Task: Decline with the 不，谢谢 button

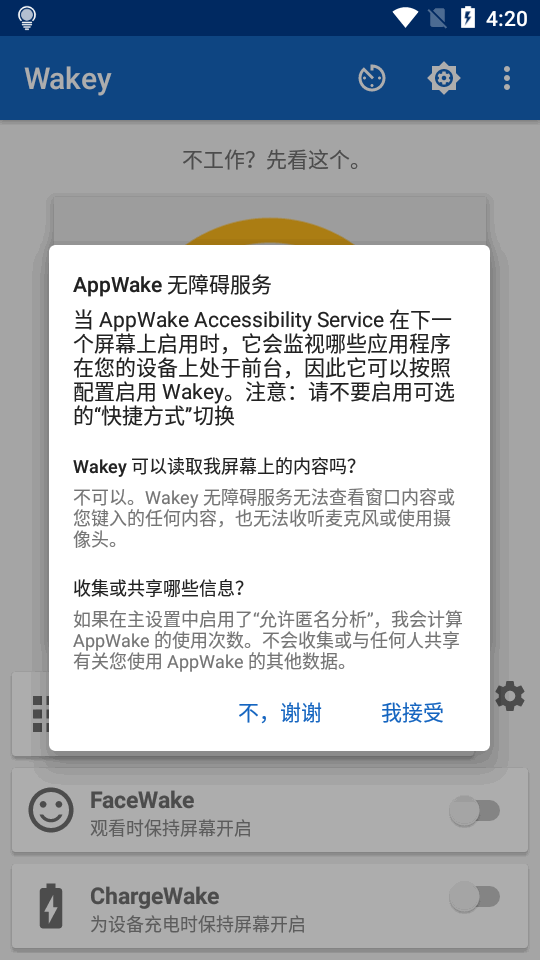Action: click(x=280, y=713)
